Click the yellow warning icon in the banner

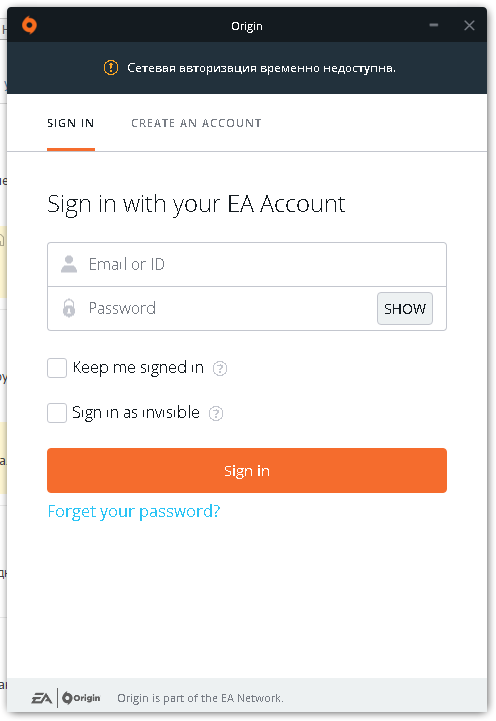tap(111, 68)
